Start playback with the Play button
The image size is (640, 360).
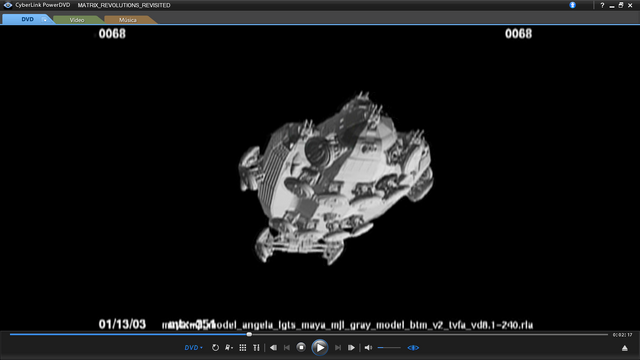point(320,348)
